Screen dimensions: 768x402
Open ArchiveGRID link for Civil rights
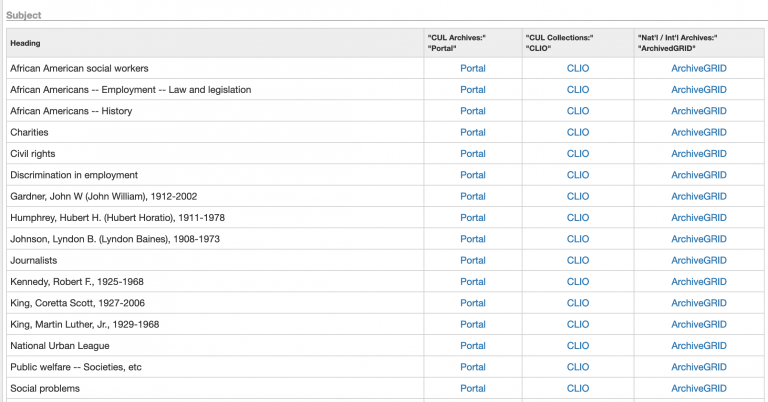click(699, 154)
